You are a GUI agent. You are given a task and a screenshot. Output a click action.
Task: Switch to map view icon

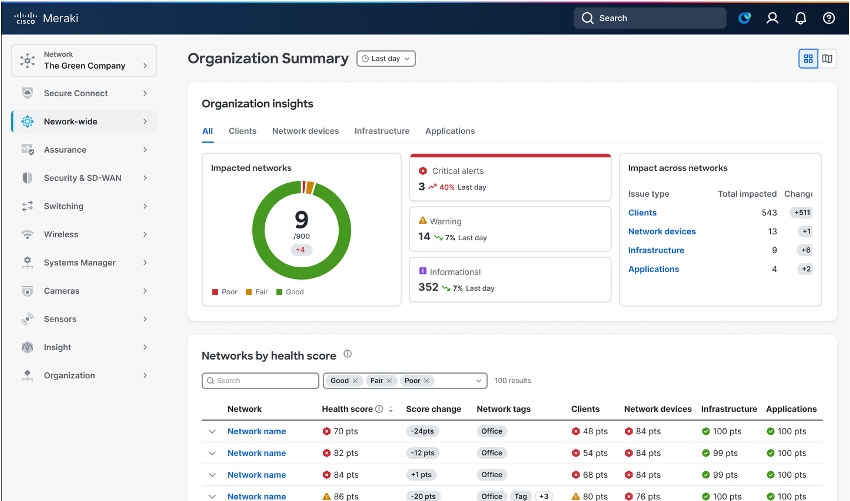point(827,59)
